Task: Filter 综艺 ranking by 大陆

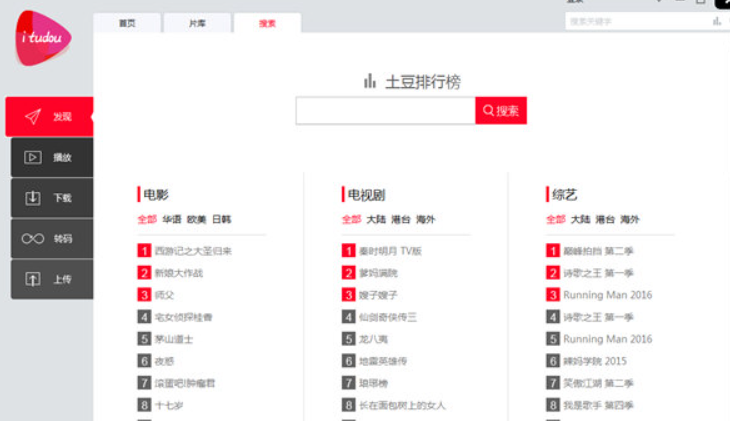Action: click(x=581, y=219)
